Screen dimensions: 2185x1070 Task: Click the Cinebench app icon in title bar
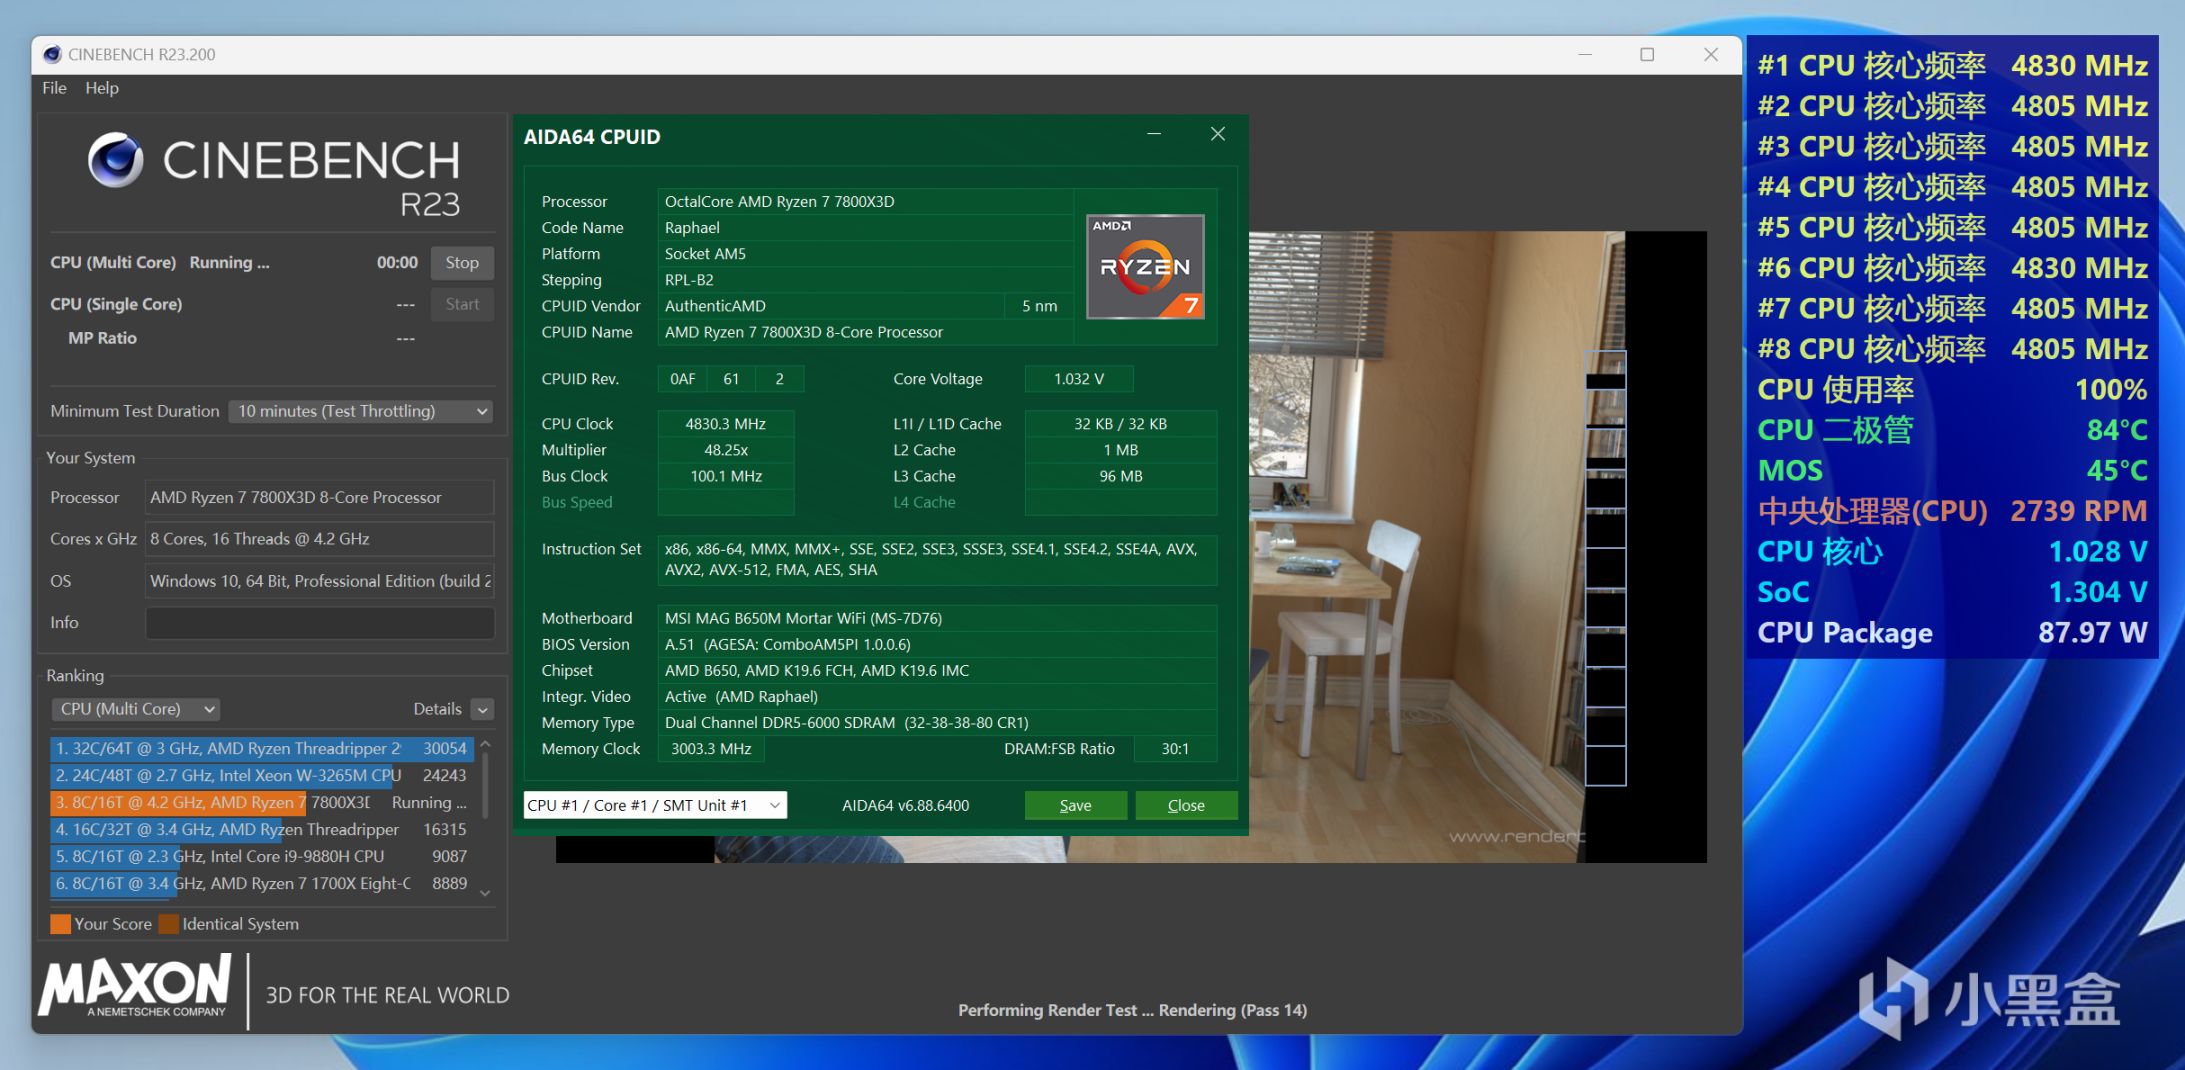click(x=53, y=54)
